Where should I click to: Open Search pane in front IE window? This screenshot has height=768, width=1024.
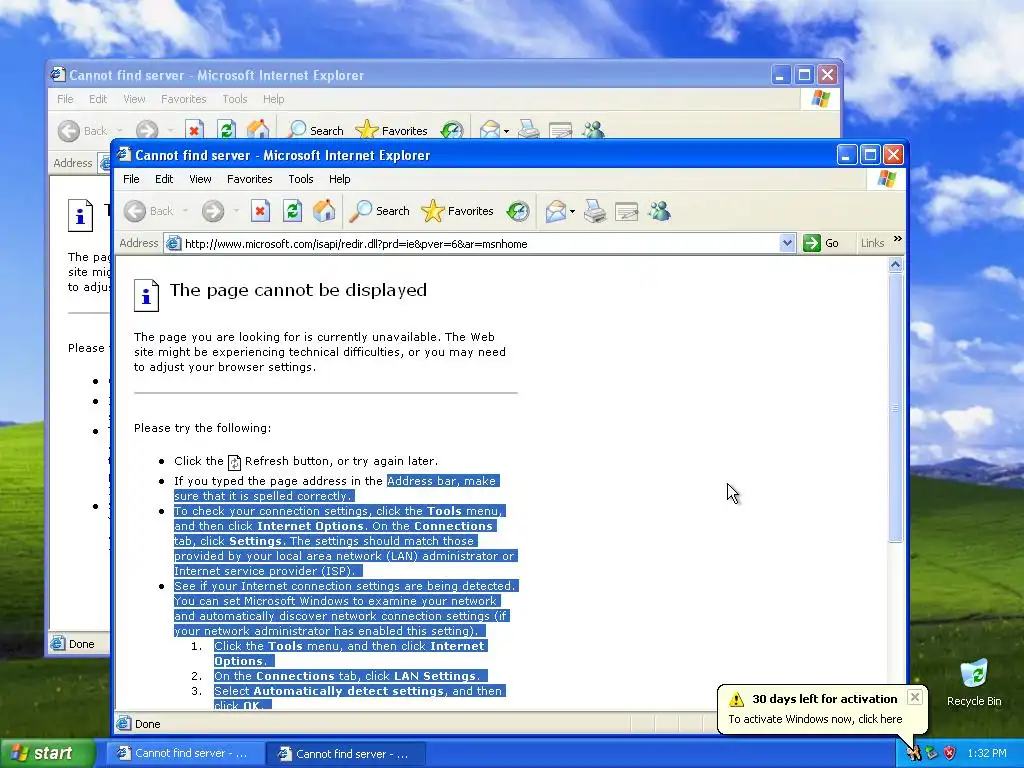[x=379, y=211]
